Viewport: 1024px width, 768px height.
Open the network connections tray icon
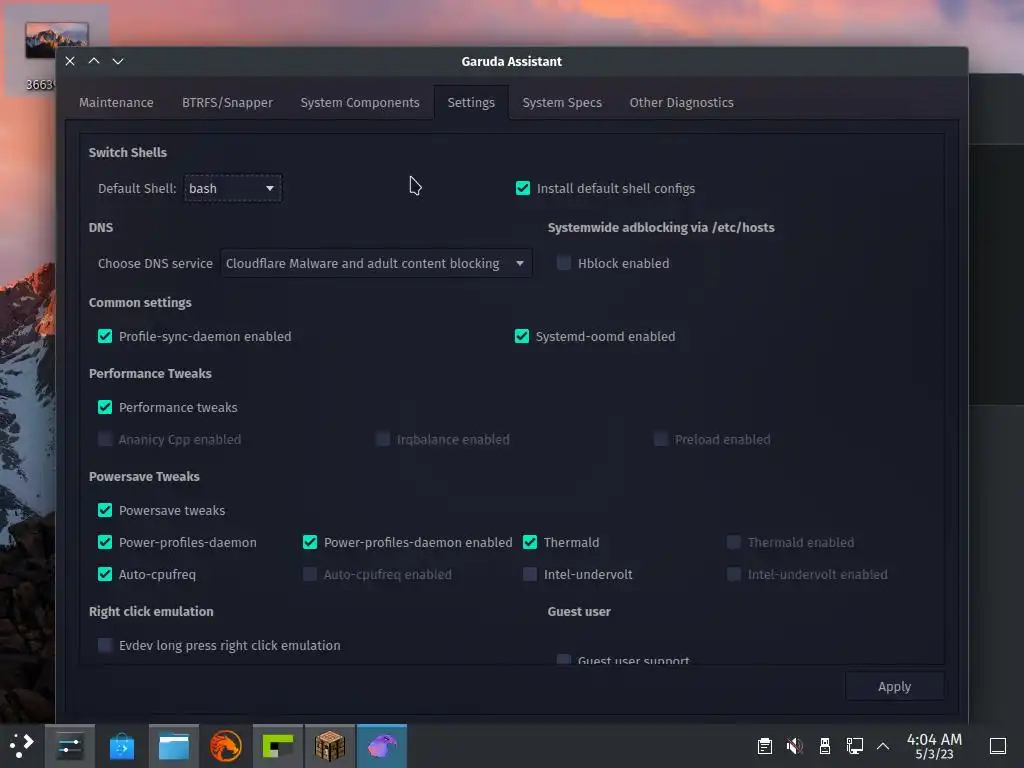point(854,746)
